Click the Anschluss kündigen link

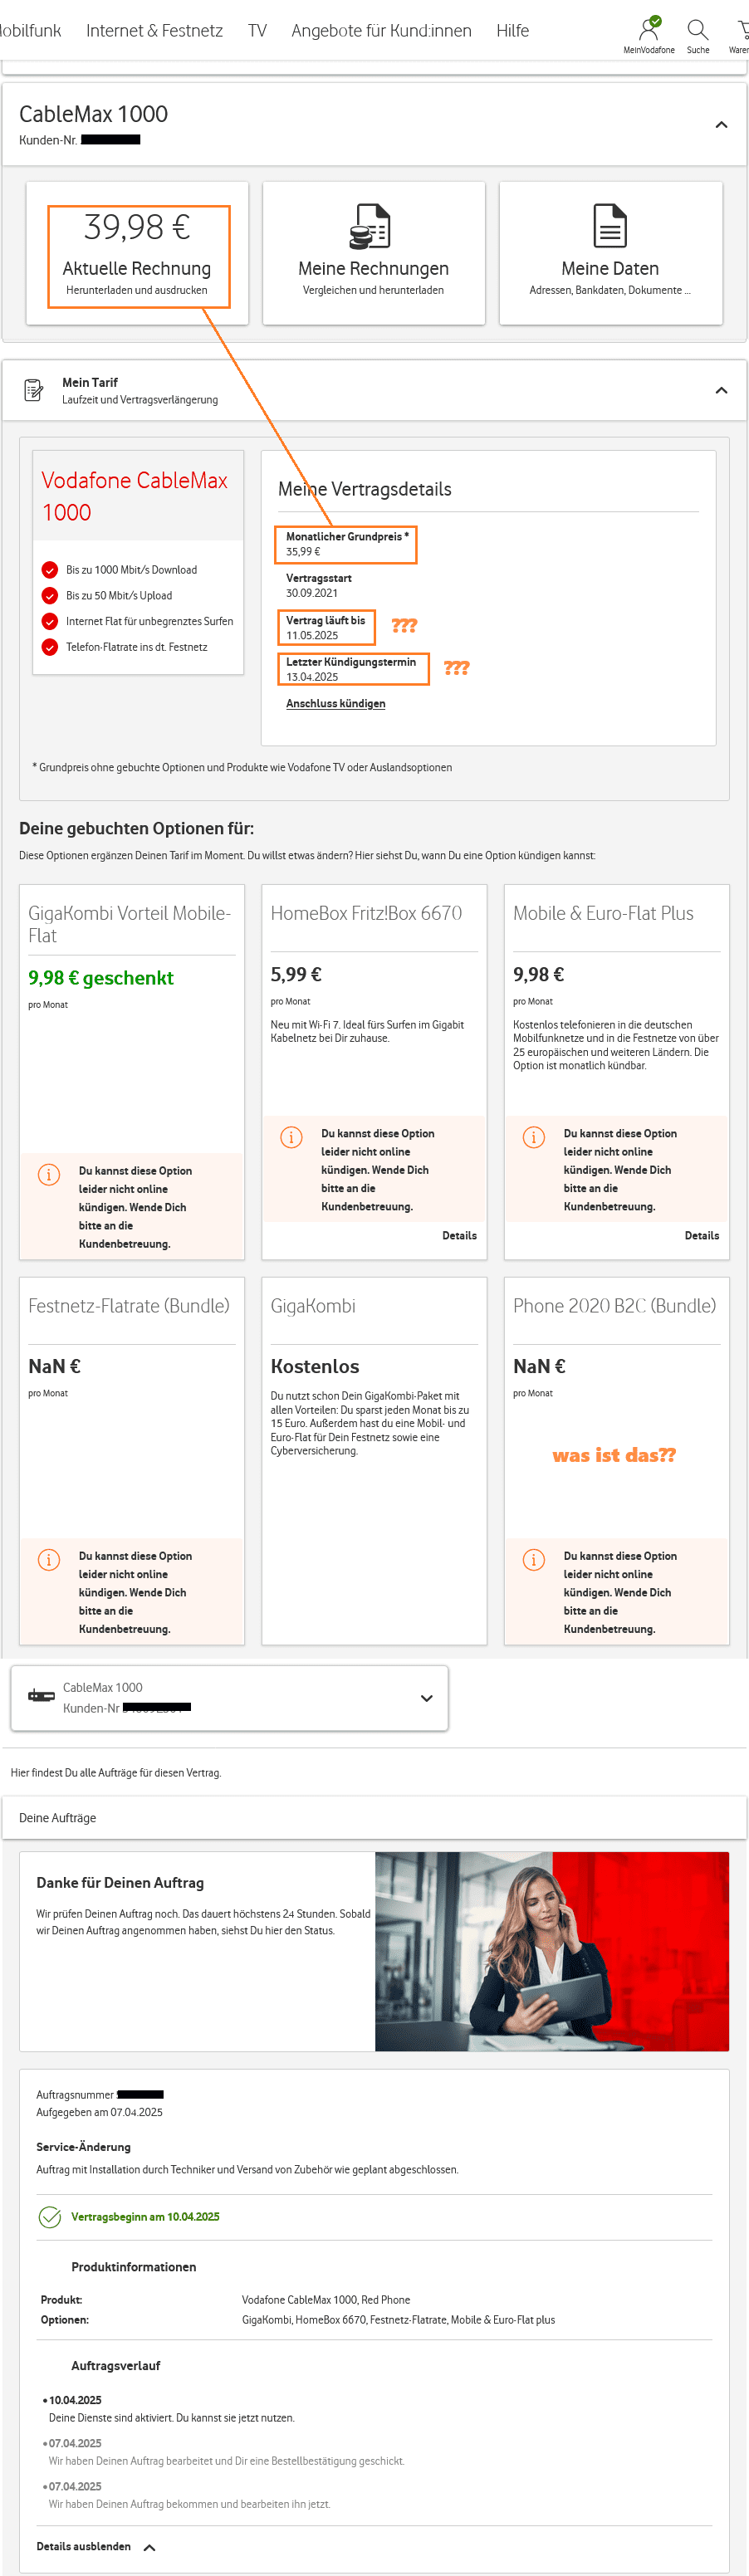[x=335, y=703]
